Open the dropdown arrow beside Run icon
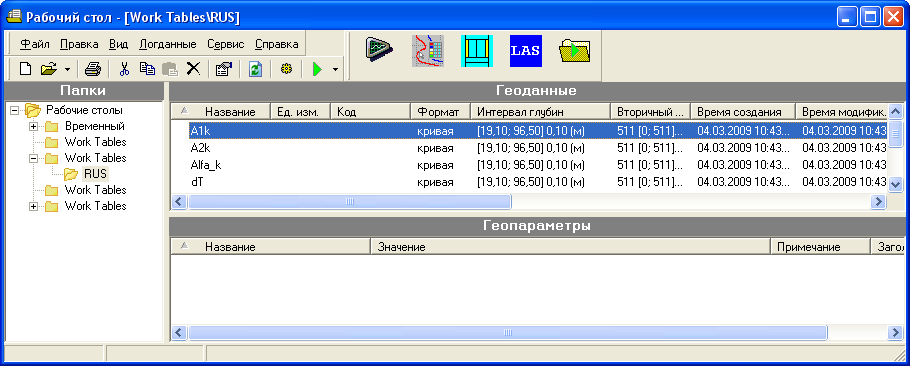This screenshot has height=366, width=910. click(335, 70)
